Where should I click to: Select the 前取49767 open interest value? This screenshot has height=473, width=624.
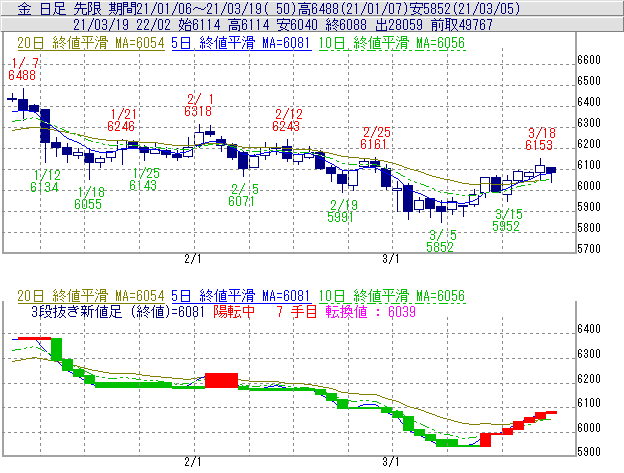pyautogui.click(x=462, y=25)
